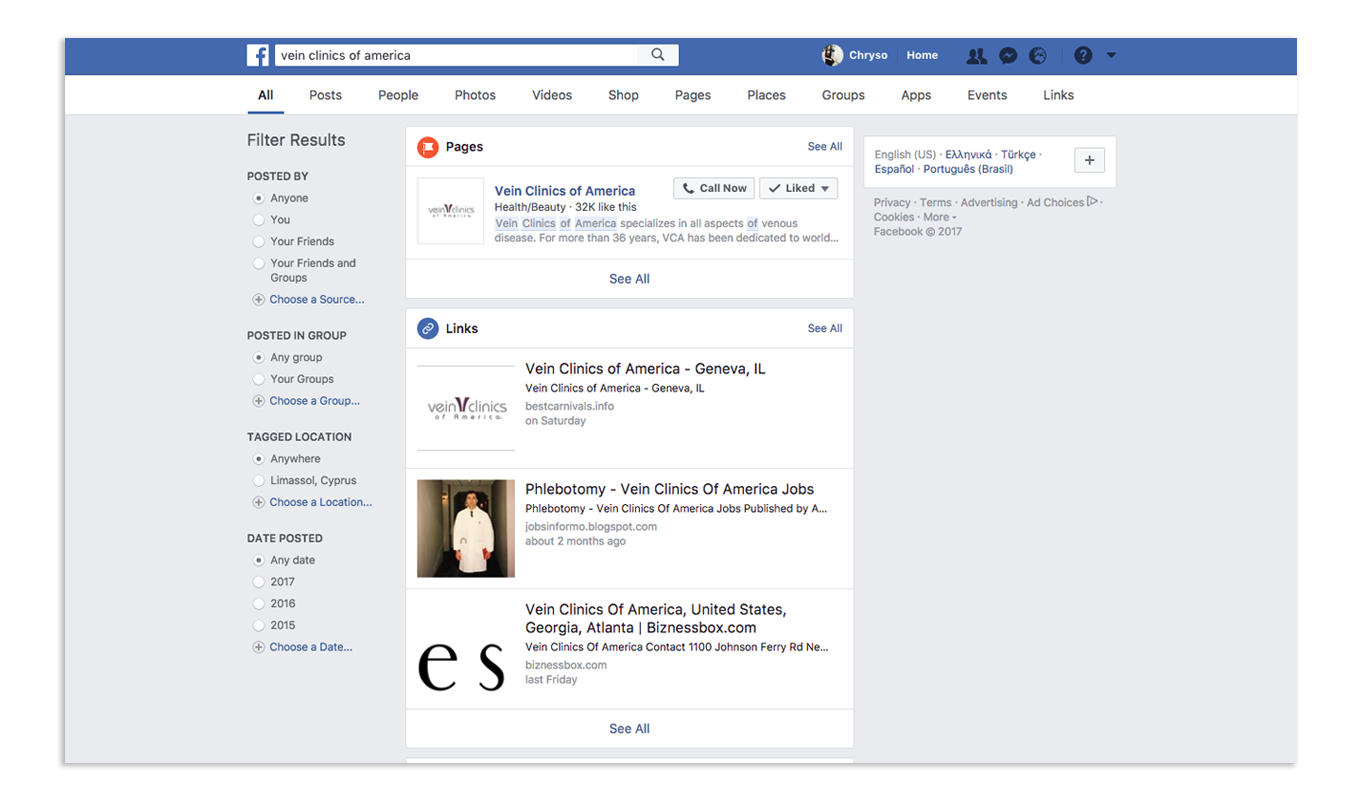Click See All in Pages header

tap(825, 147)
